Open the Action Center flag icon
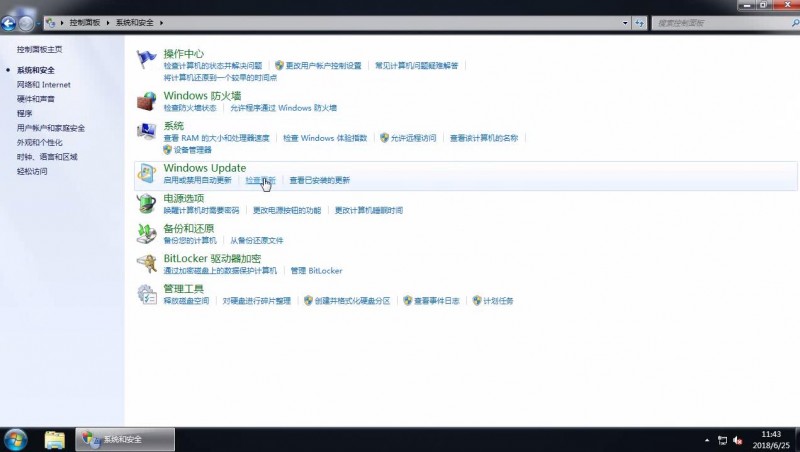The image size is (800, 452). [x=146, y=59]
